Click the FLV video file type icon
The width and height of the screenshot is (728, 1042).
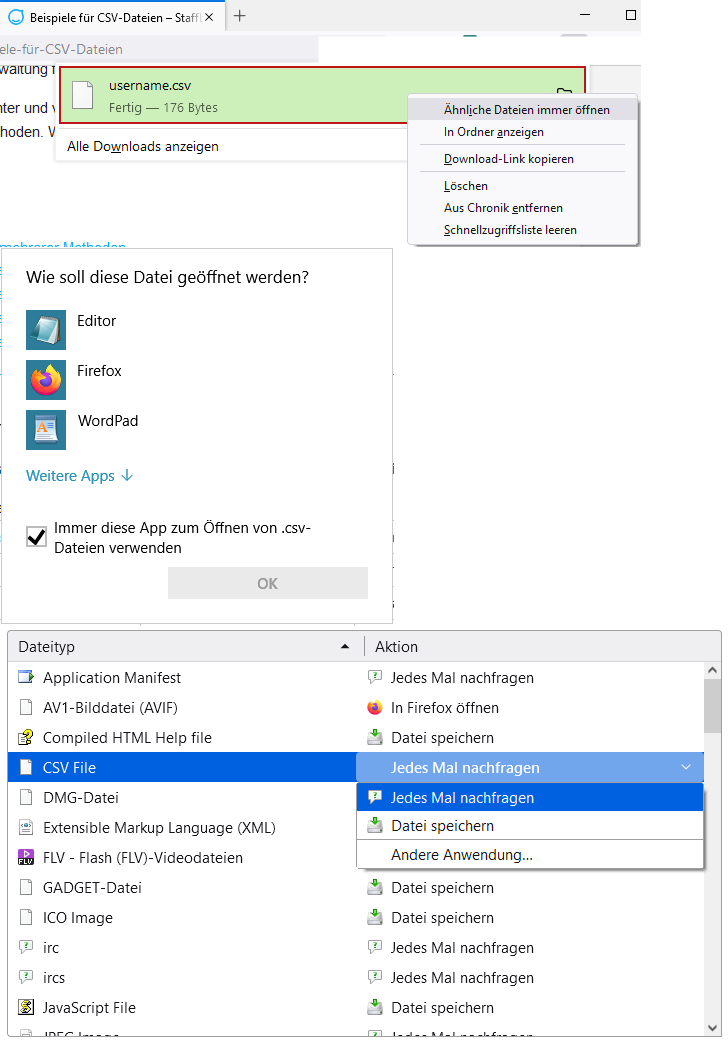tap(26, 858)
